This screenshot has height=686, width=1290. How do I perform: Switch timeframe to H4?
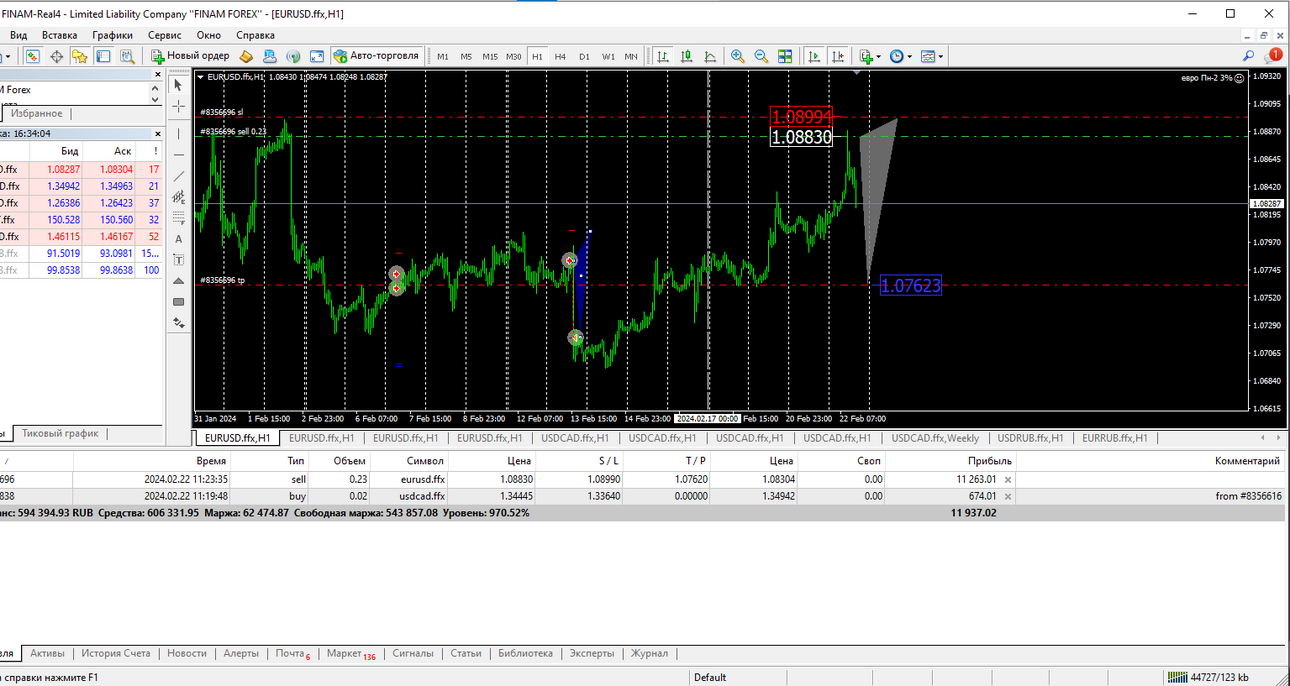(560, 57)
